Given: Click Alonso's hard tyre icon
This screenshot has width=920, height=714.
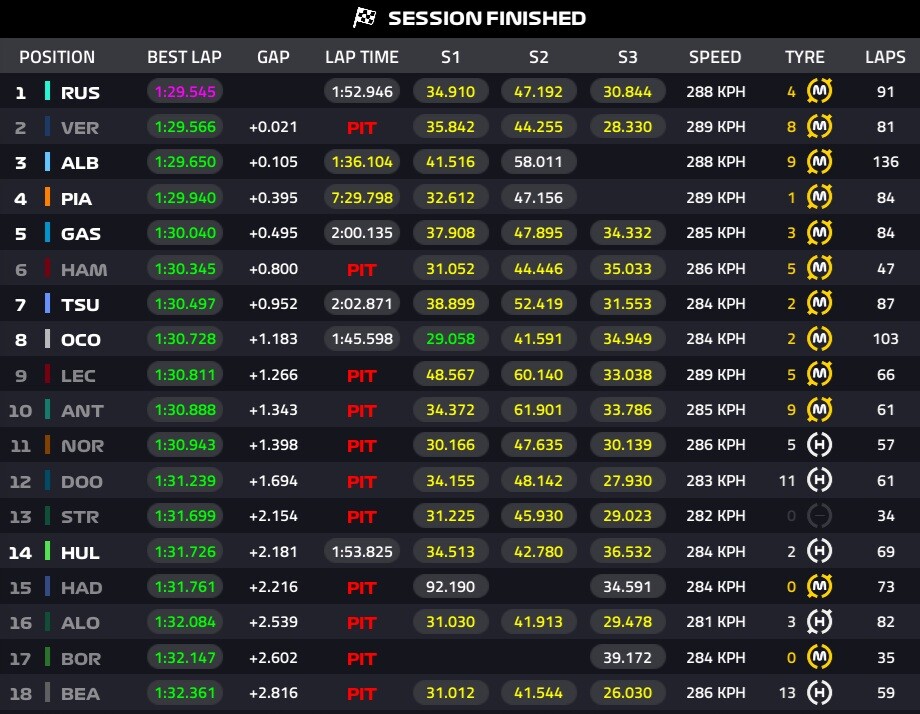Looking at the screenshot, I should (x=820, y=622).
